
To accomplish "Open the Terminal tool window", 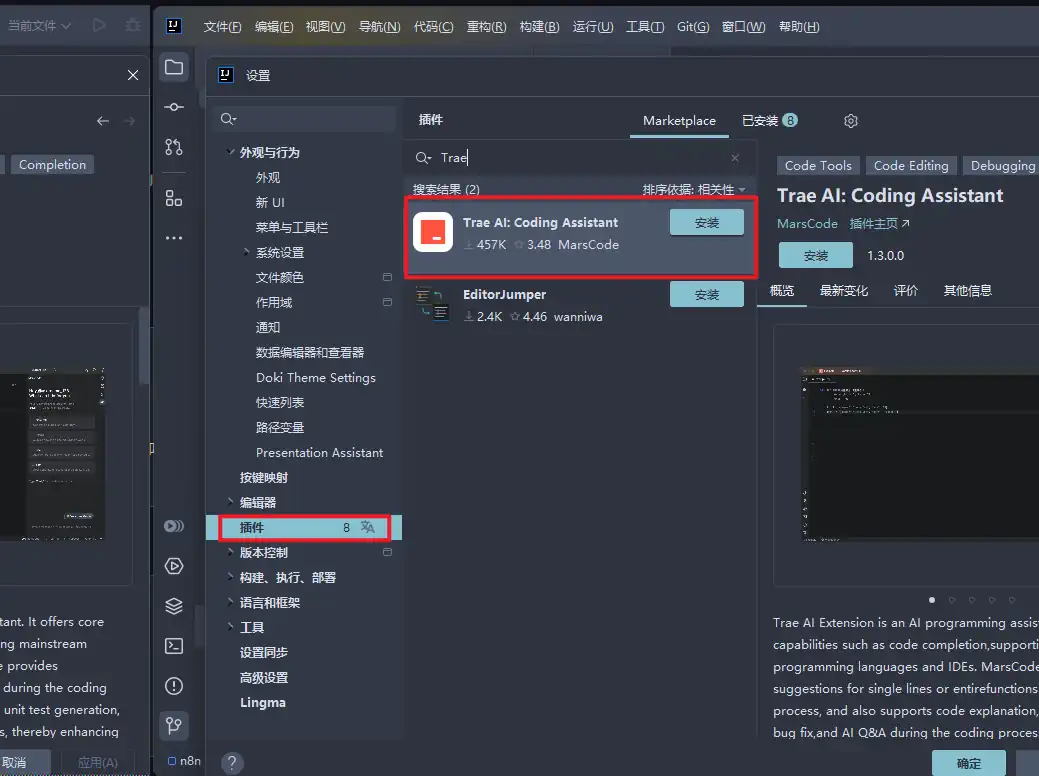I will point(174,646).
